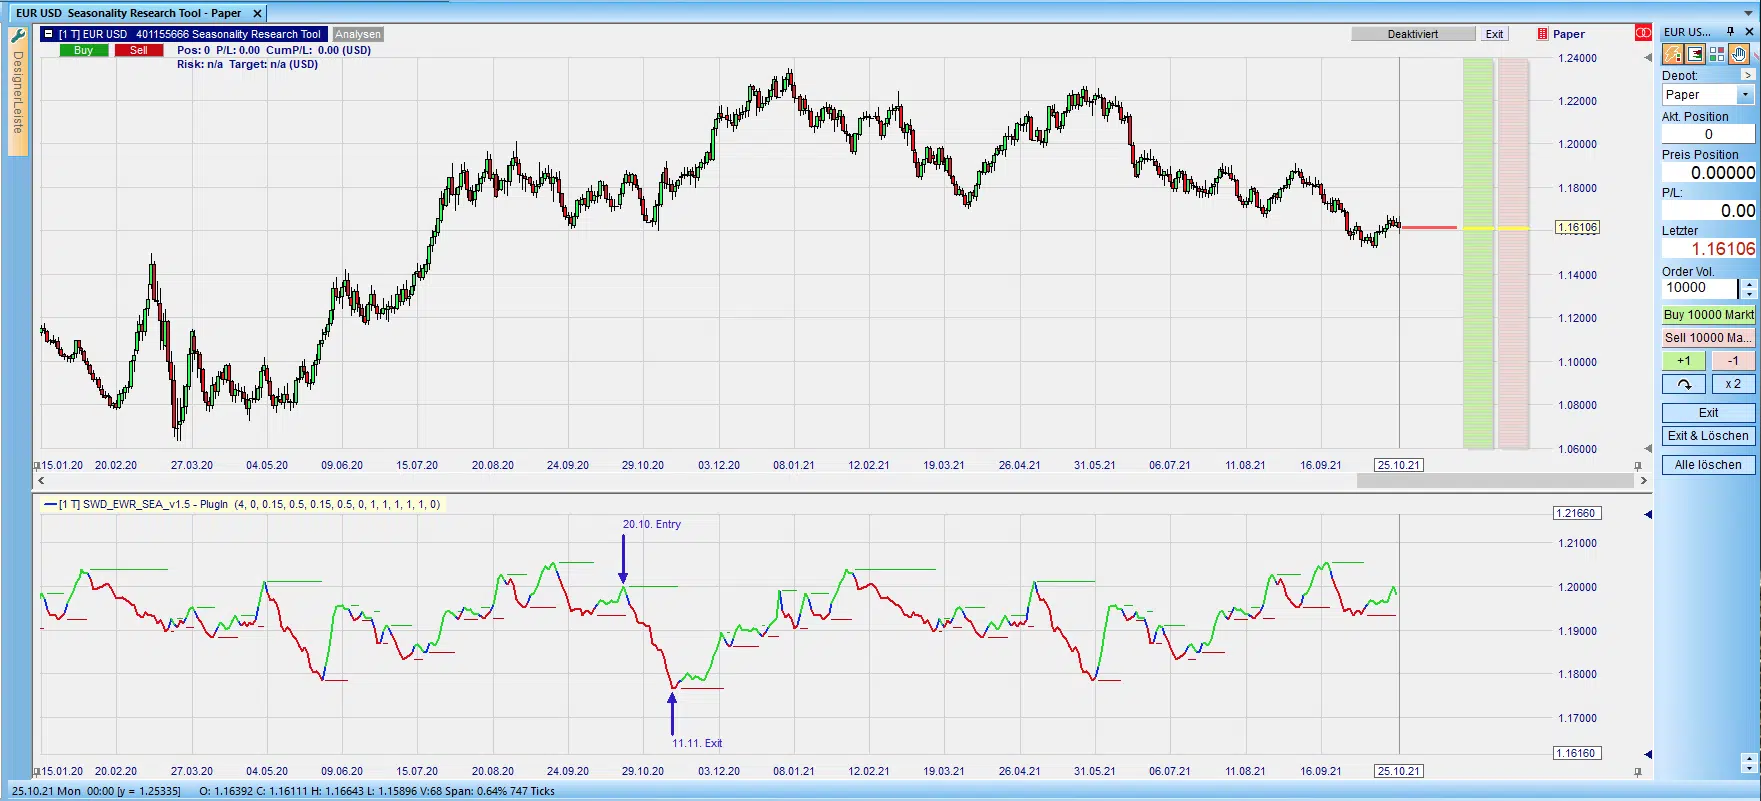Click the chart horizontal scrollbar thumb
The image size is (1761, 801).
1495,481
